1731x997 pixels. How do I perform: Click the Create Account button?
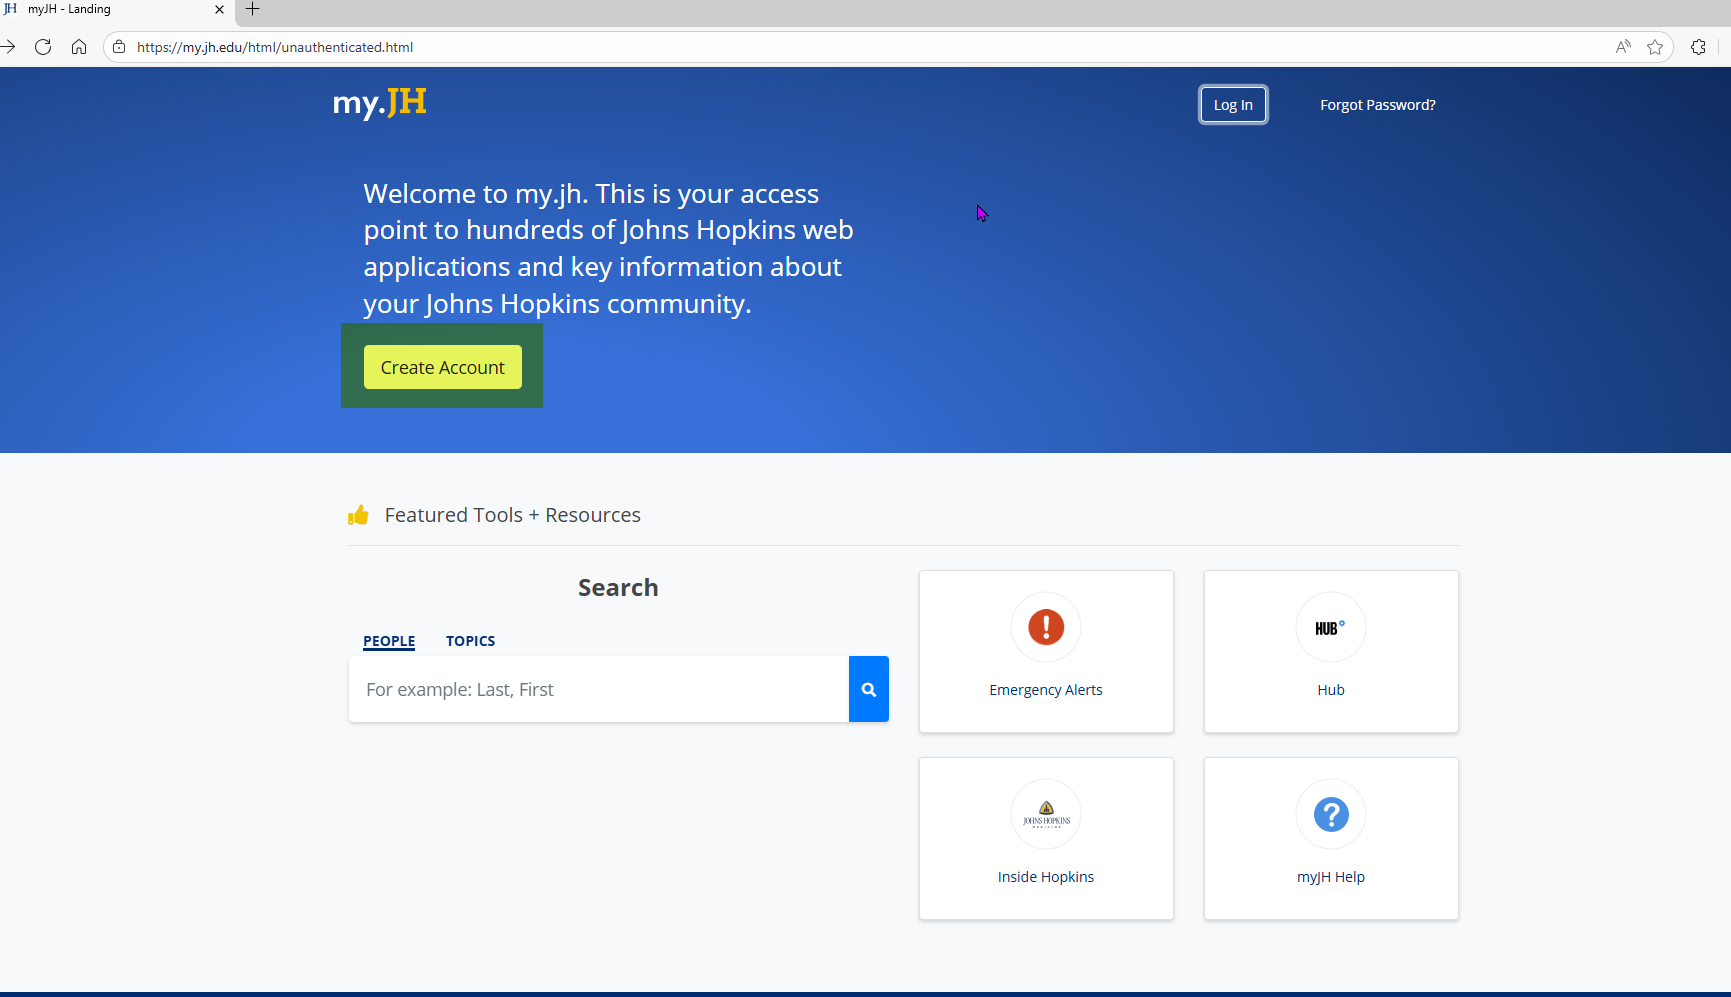443,367
